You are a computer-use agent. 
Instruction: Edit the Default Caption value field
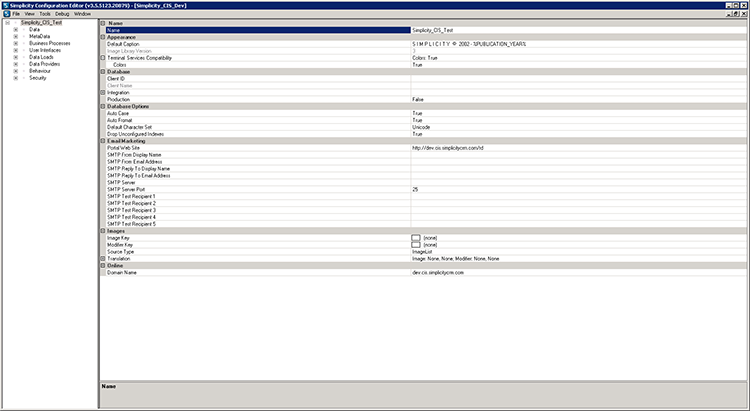(578, 44)
